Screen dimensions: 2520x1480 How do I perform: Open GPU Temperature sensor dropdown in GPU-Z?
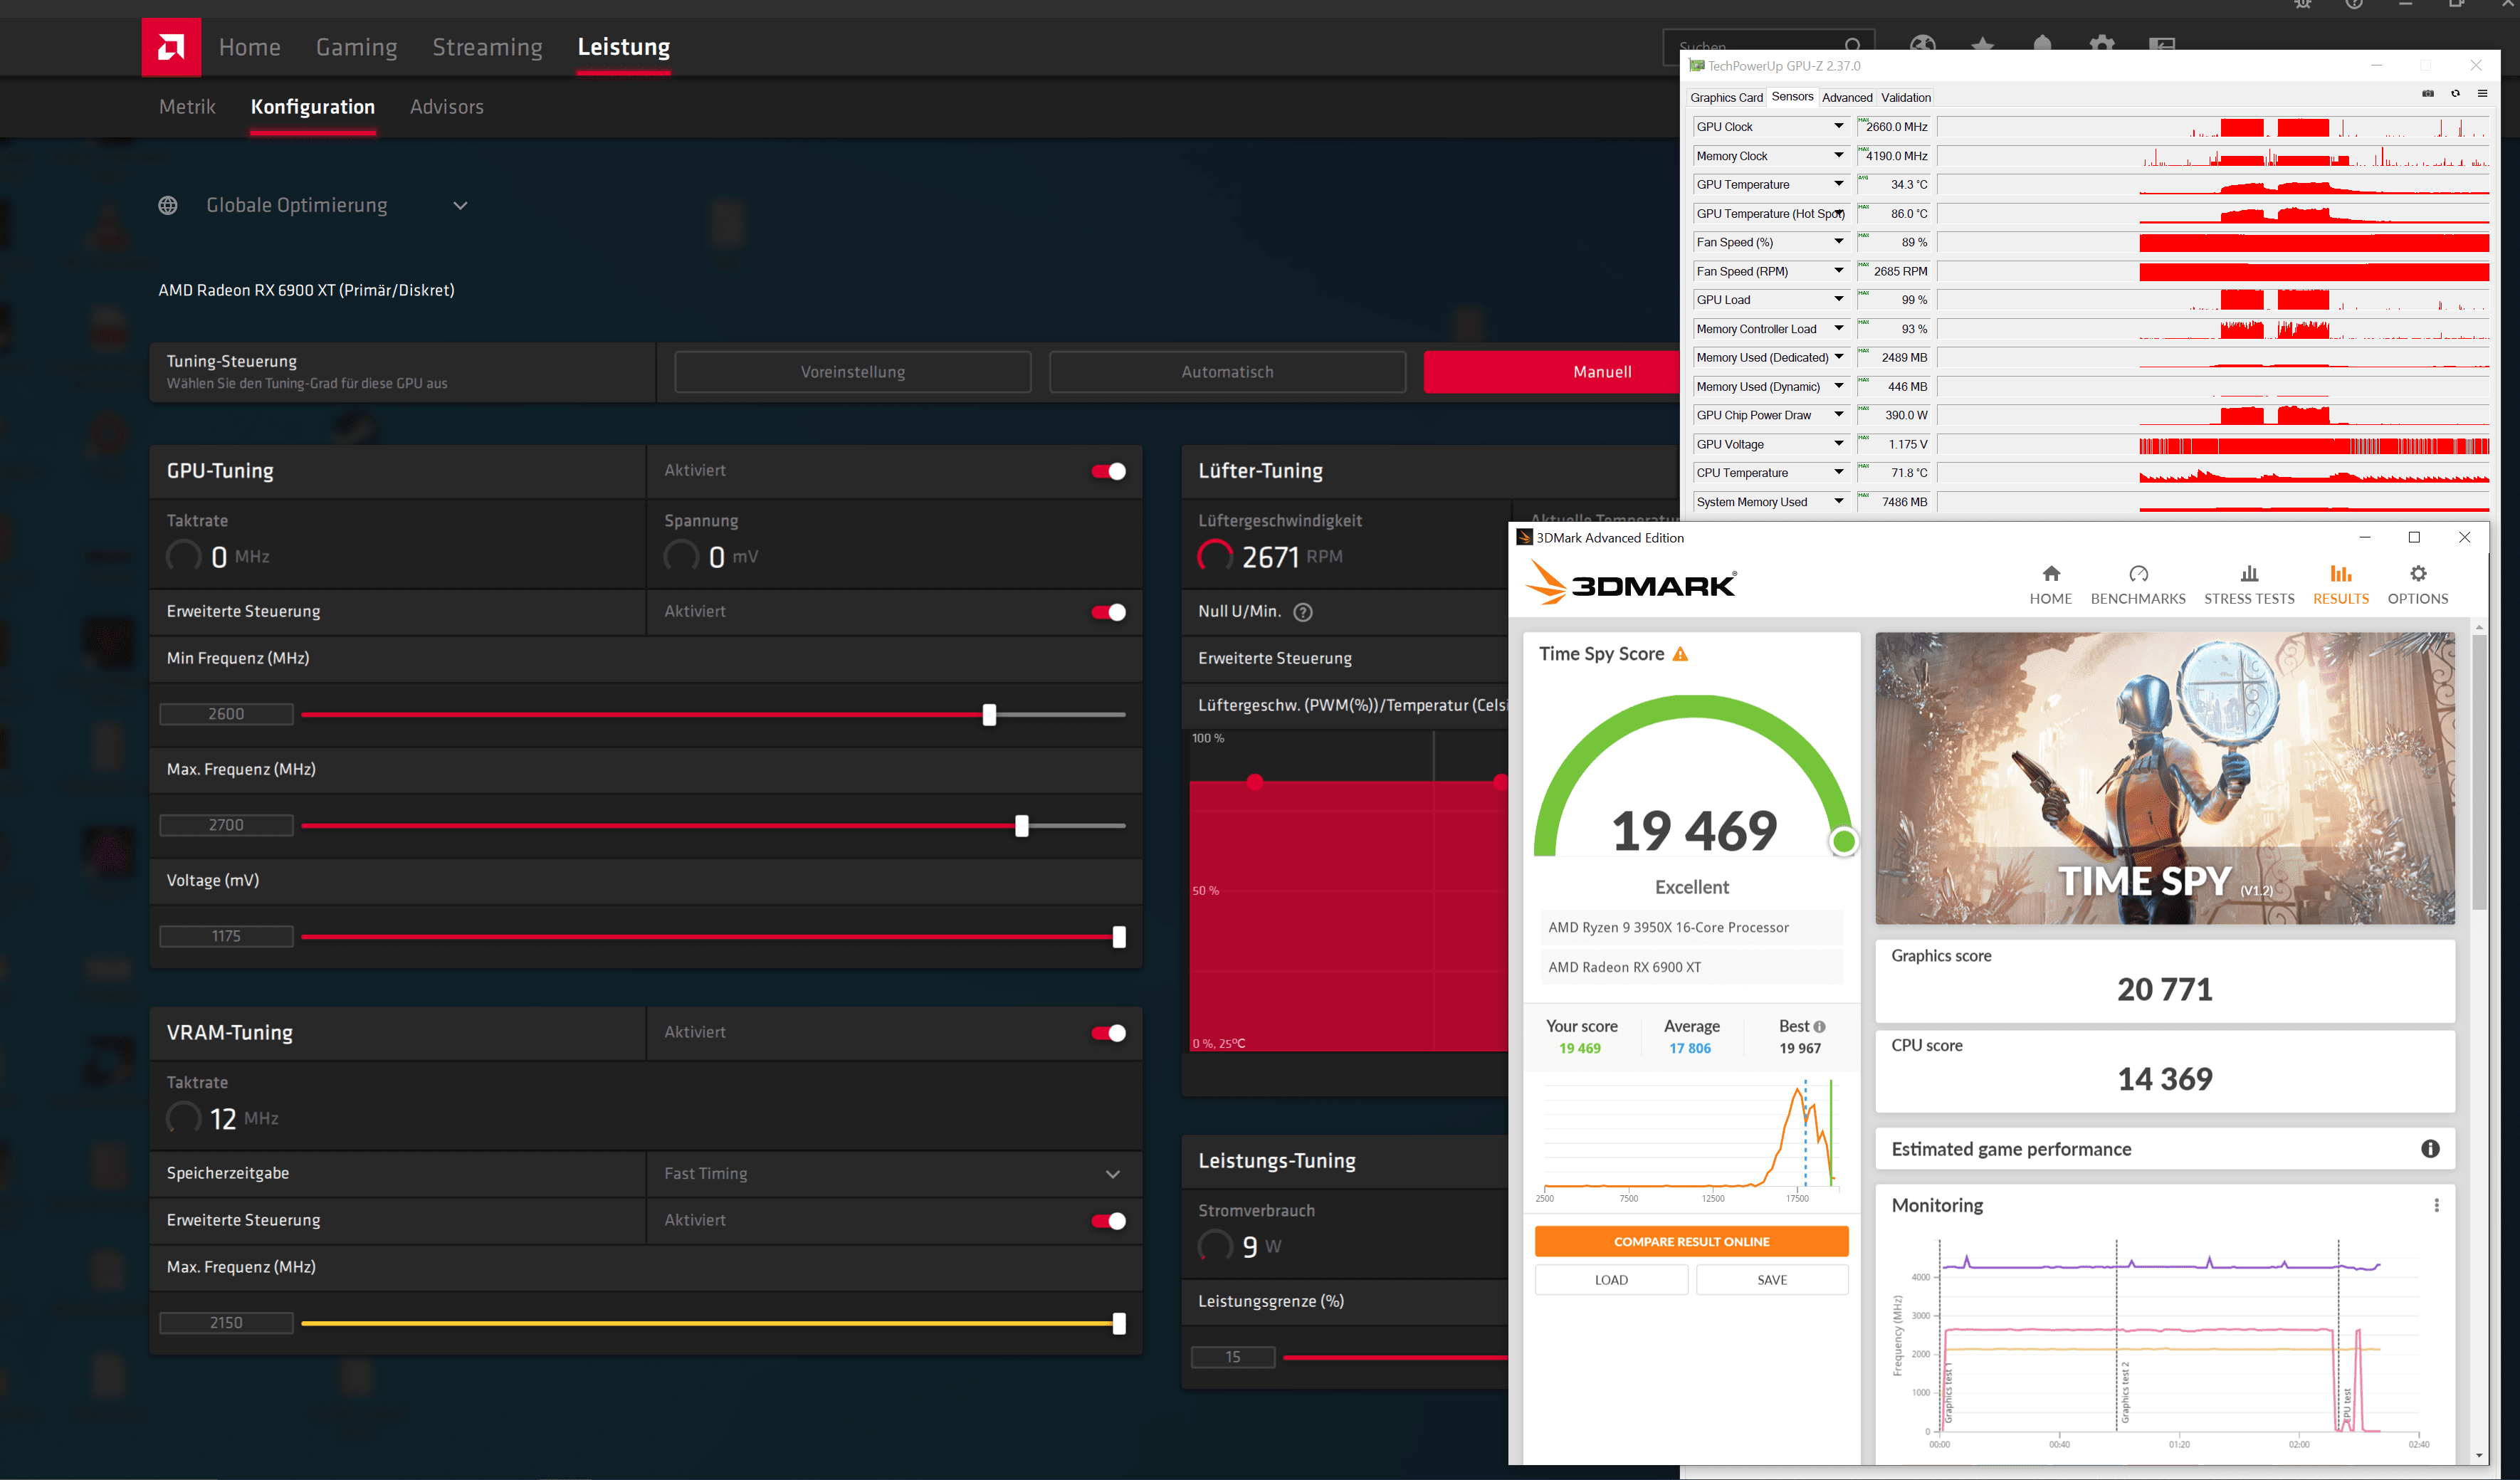[x=1838, y=184]
